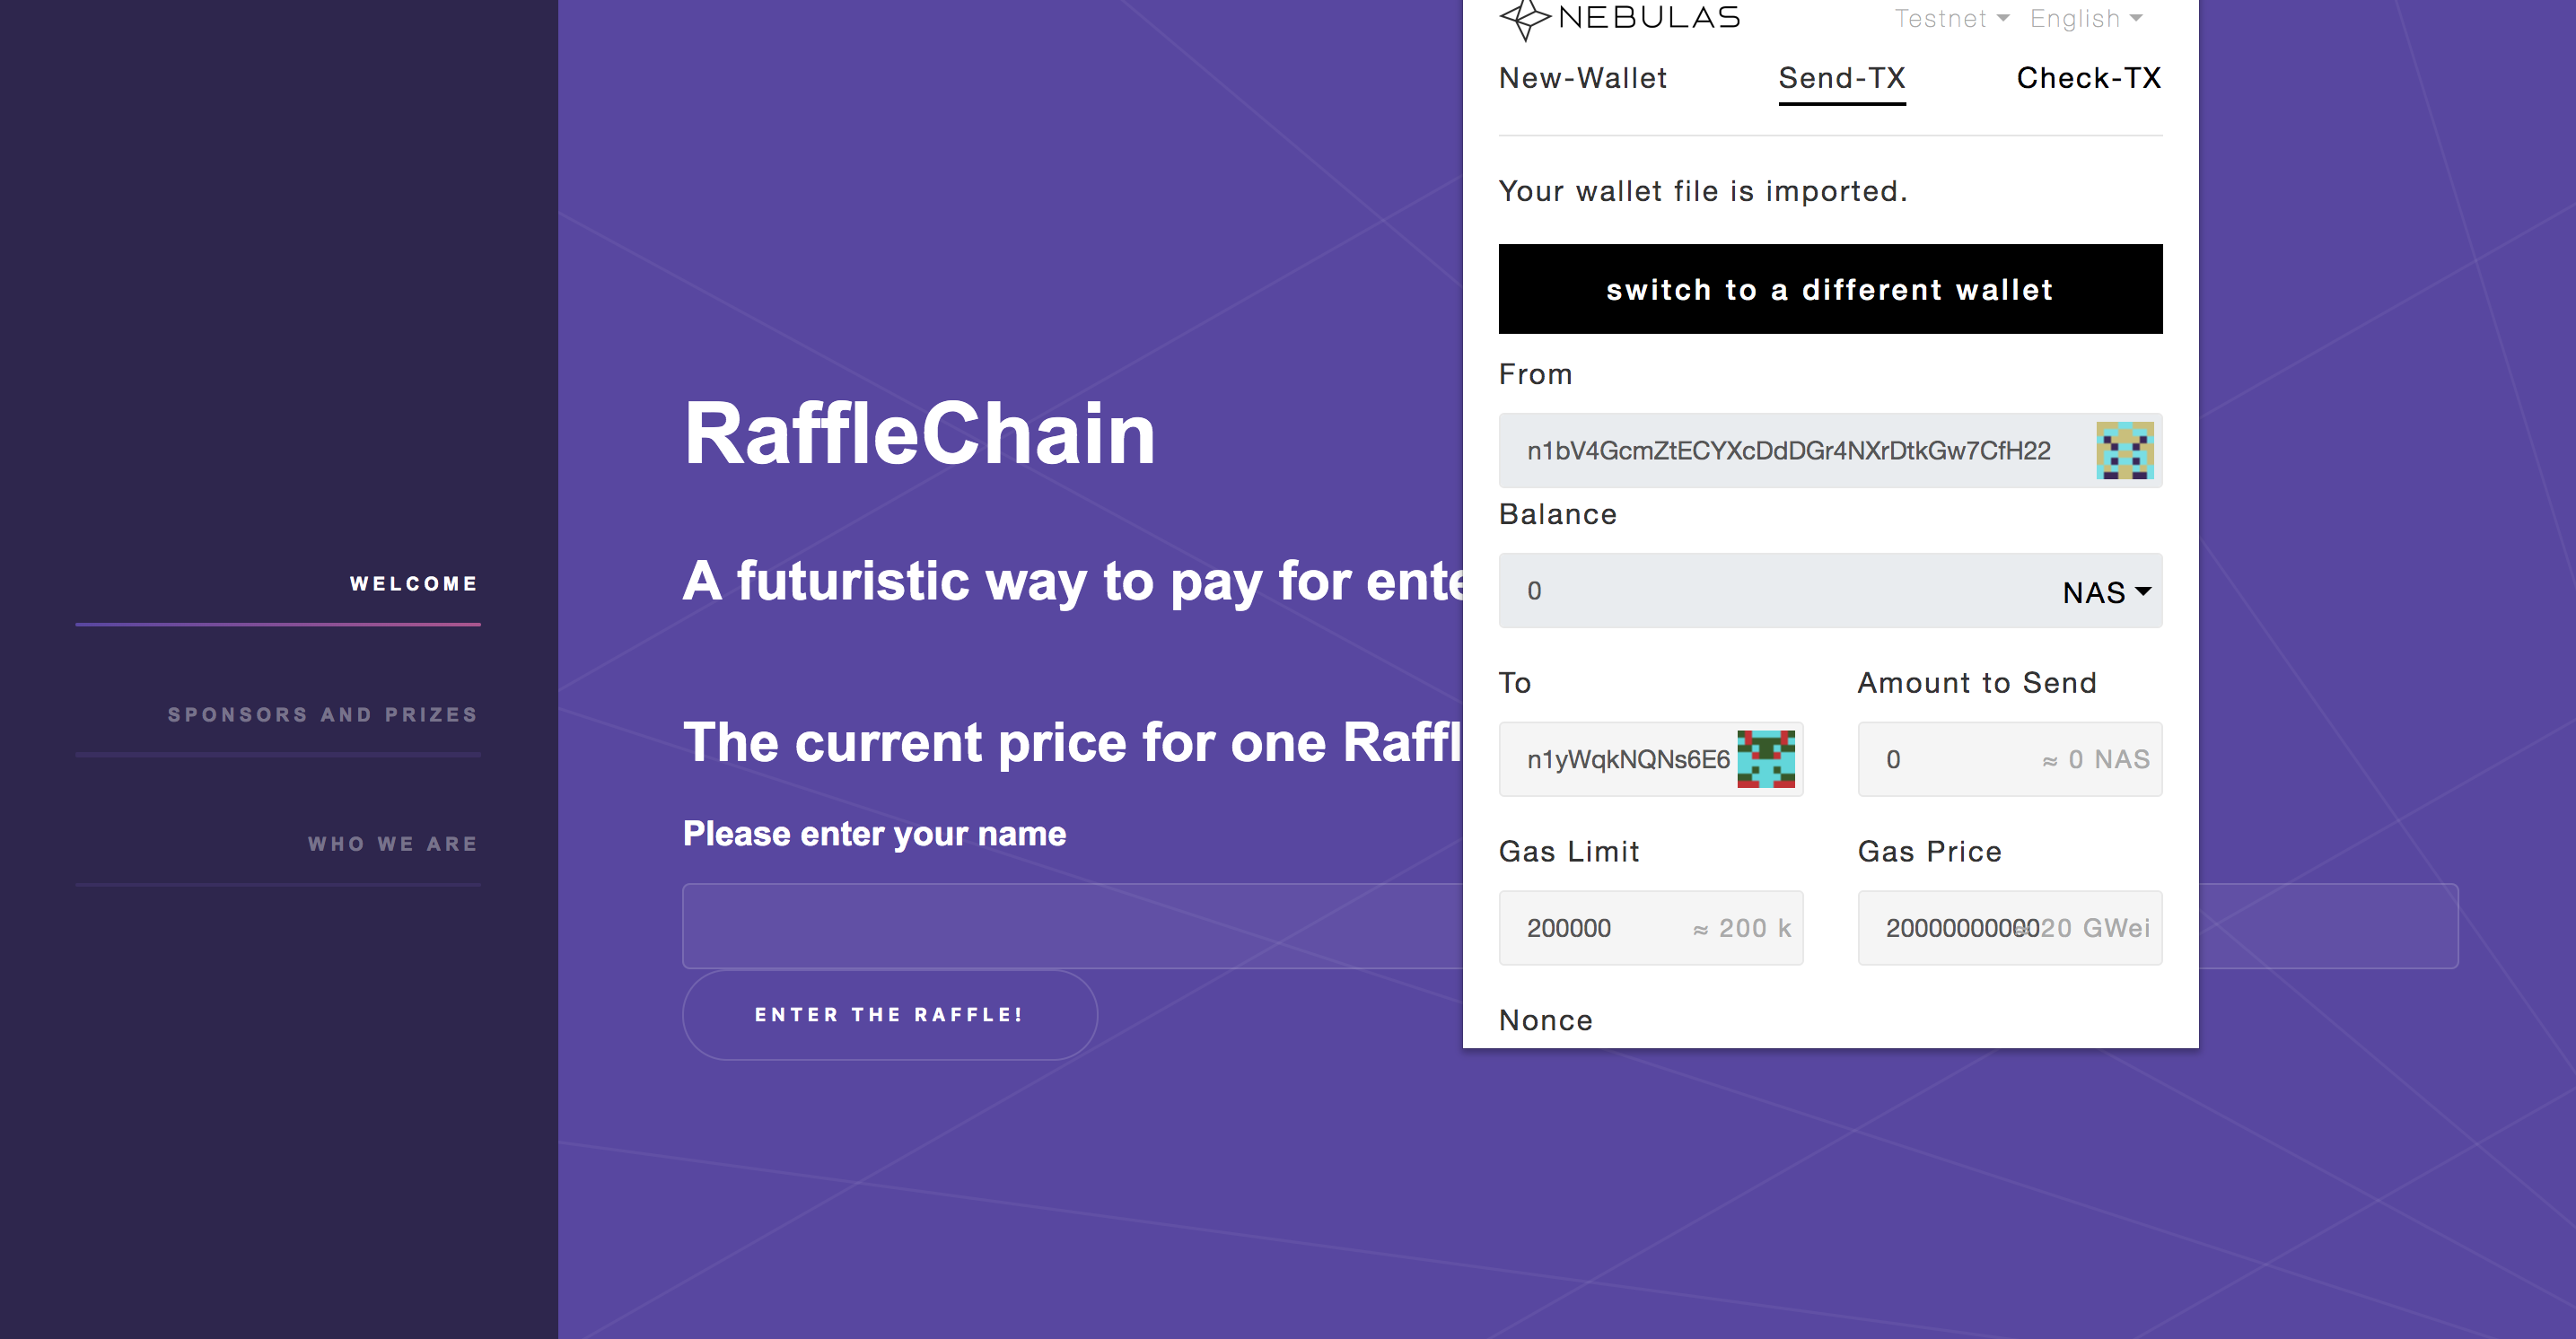The height and width of the screenshot is (1339, 2576).
Task: Switch to the New-Wallet tab
Action: point(1582,78)
